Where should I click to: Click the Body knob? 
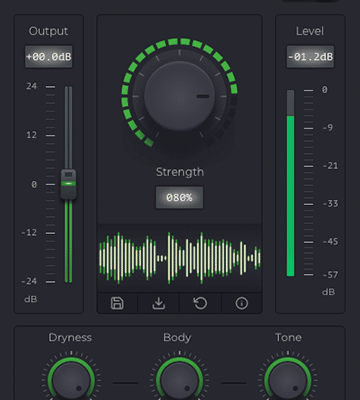179,380
